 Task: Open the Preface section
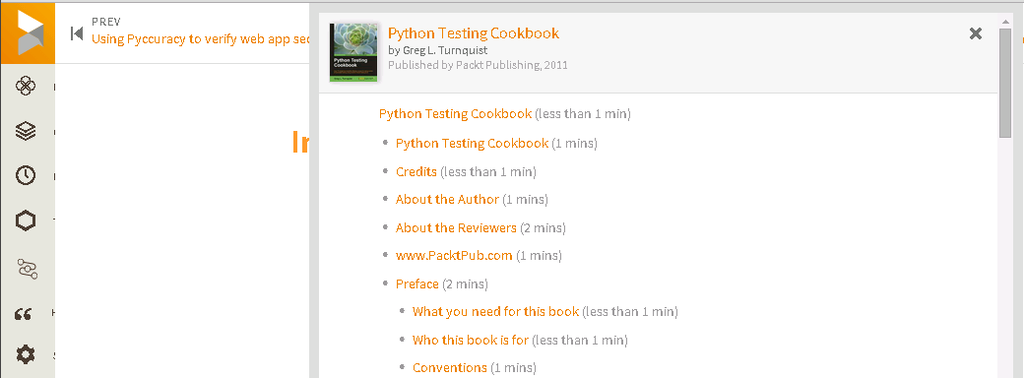point(417,284)
